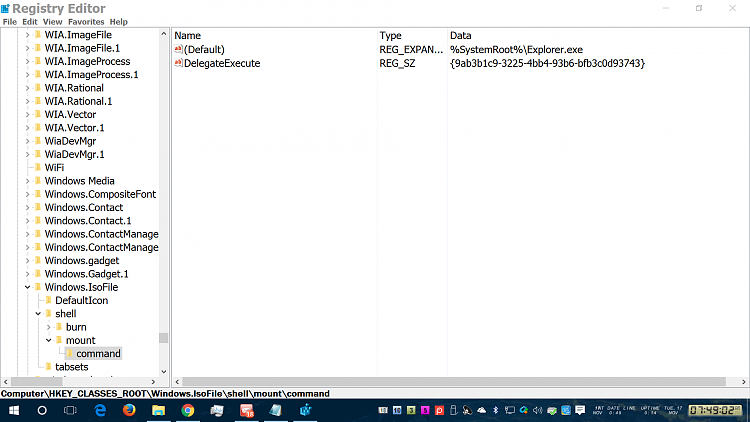Screen dimensions: 750x422
Task: Expand the WIA.Vector.1 key
Action: click(27, 128)
